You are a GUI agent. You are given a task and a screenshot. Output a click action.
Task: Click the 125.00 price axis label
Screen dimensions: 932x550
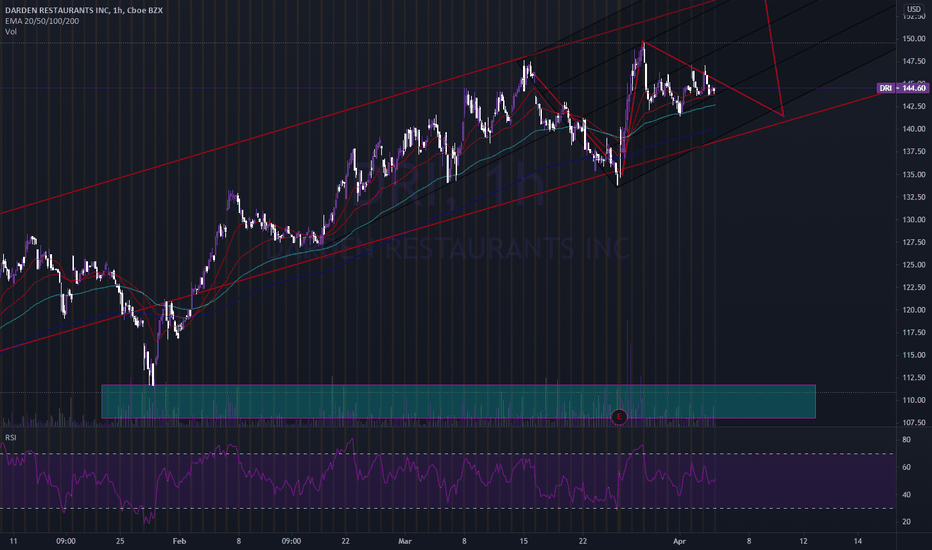coord(914,265)
